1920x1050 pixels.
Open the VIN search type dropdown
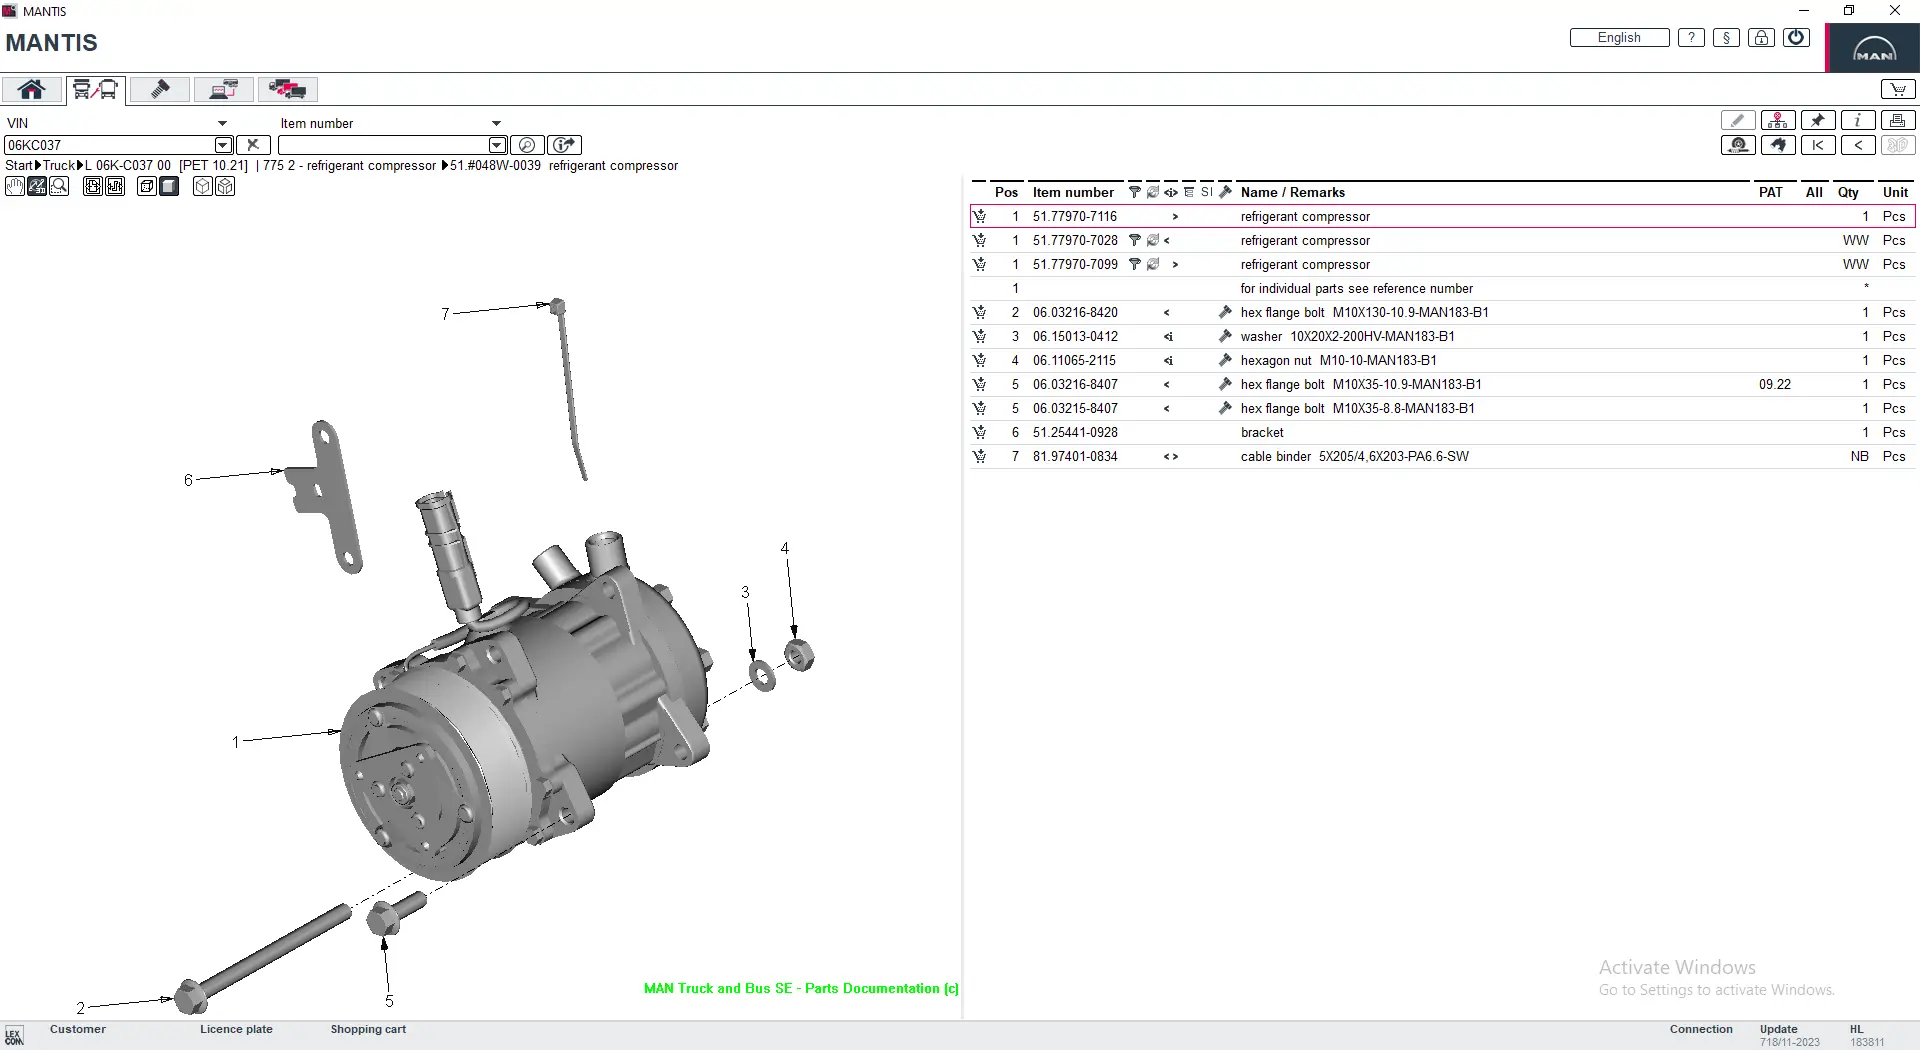(x=222, y=123)
